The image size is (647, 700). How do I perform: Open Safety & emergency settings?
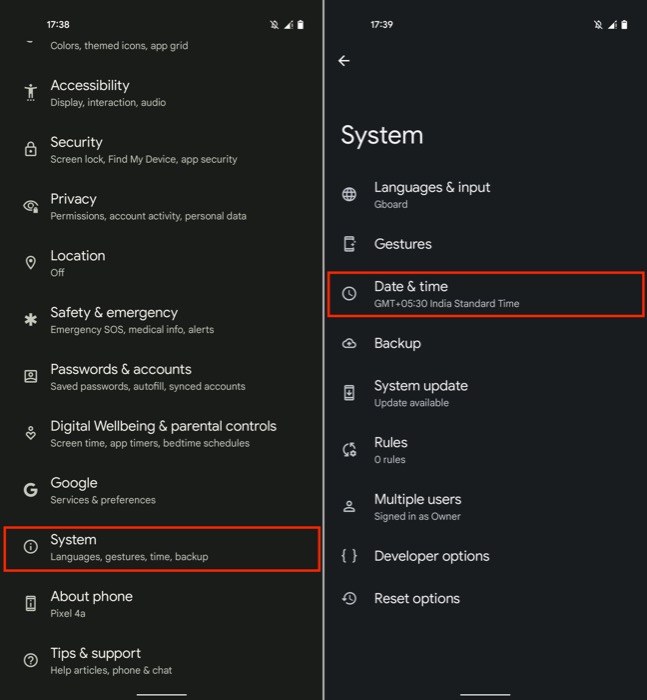pos(162,320)
